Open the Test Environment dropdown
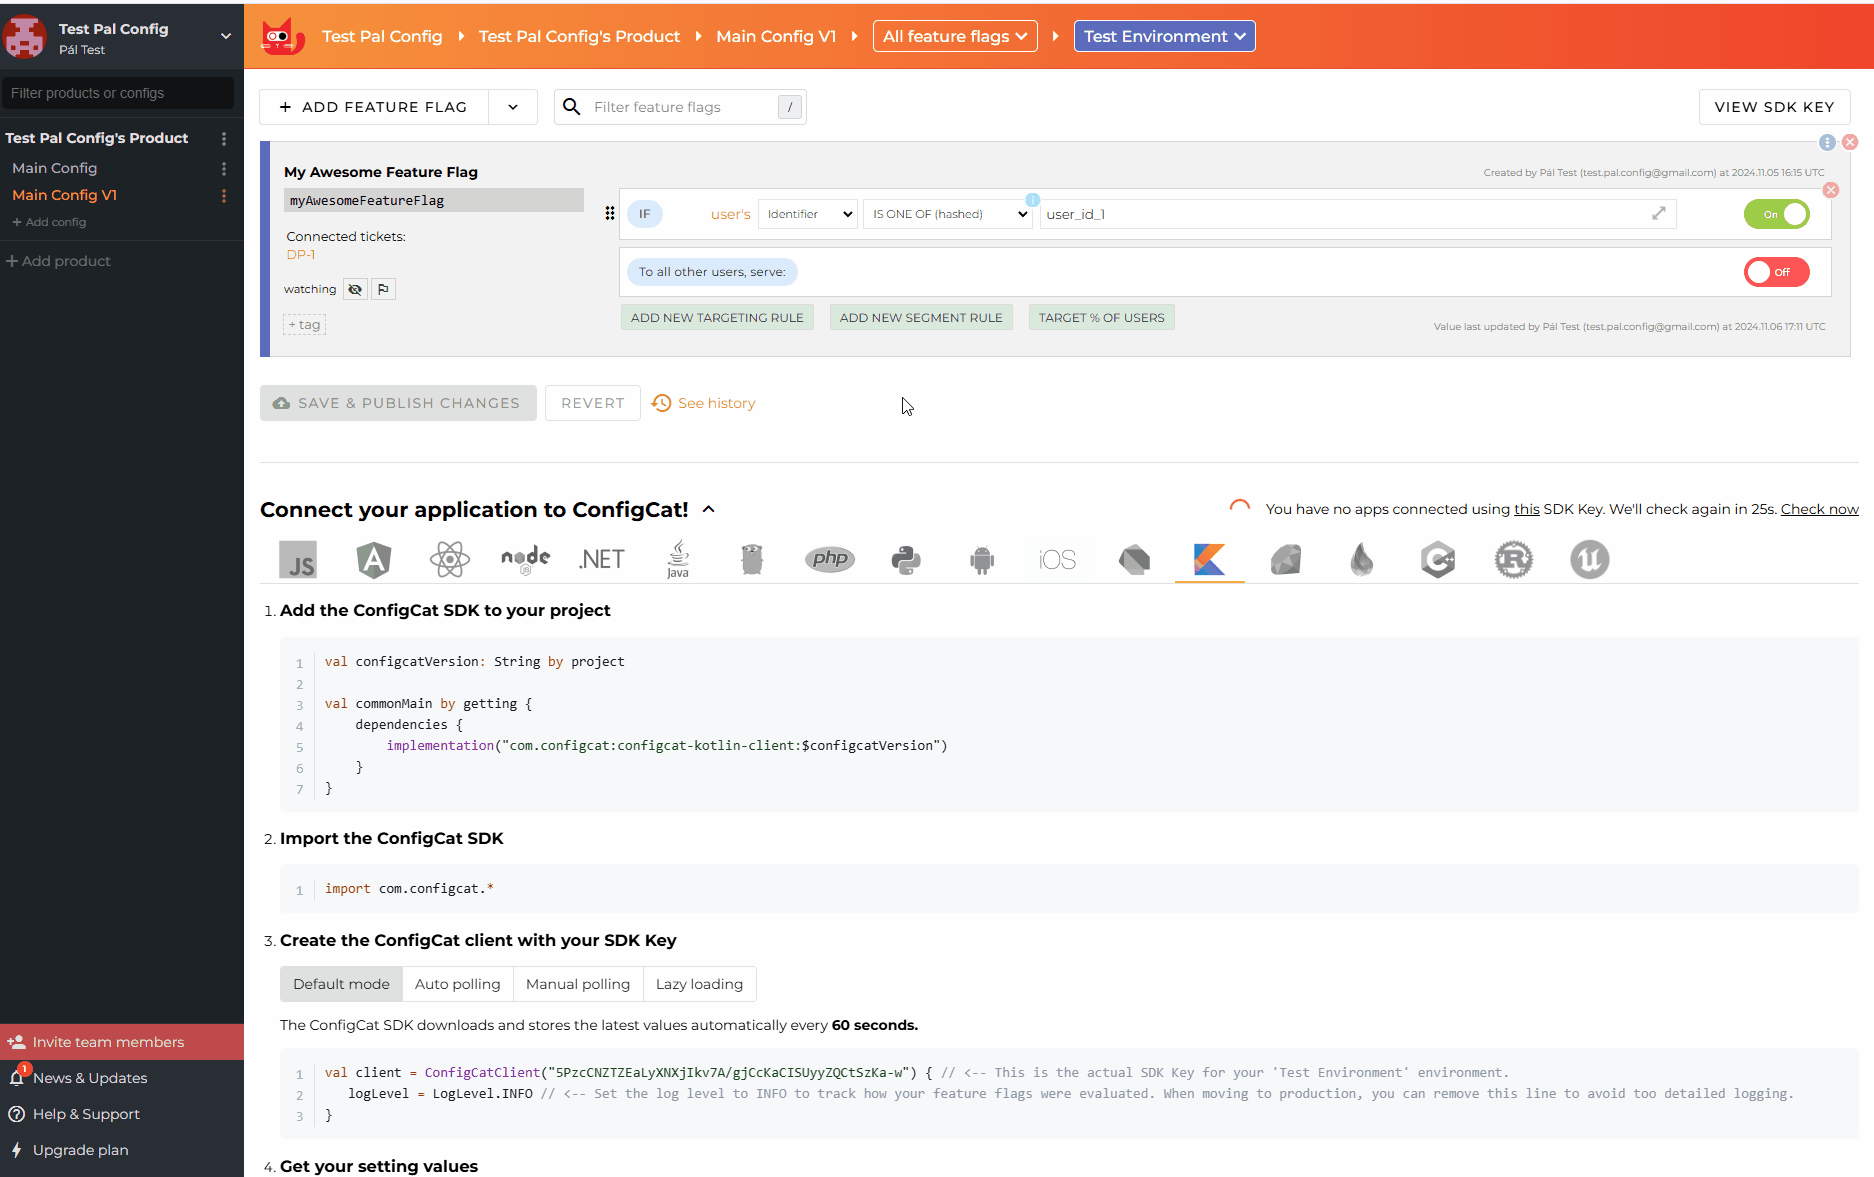1874x1177 pixels. (1164, 35)
